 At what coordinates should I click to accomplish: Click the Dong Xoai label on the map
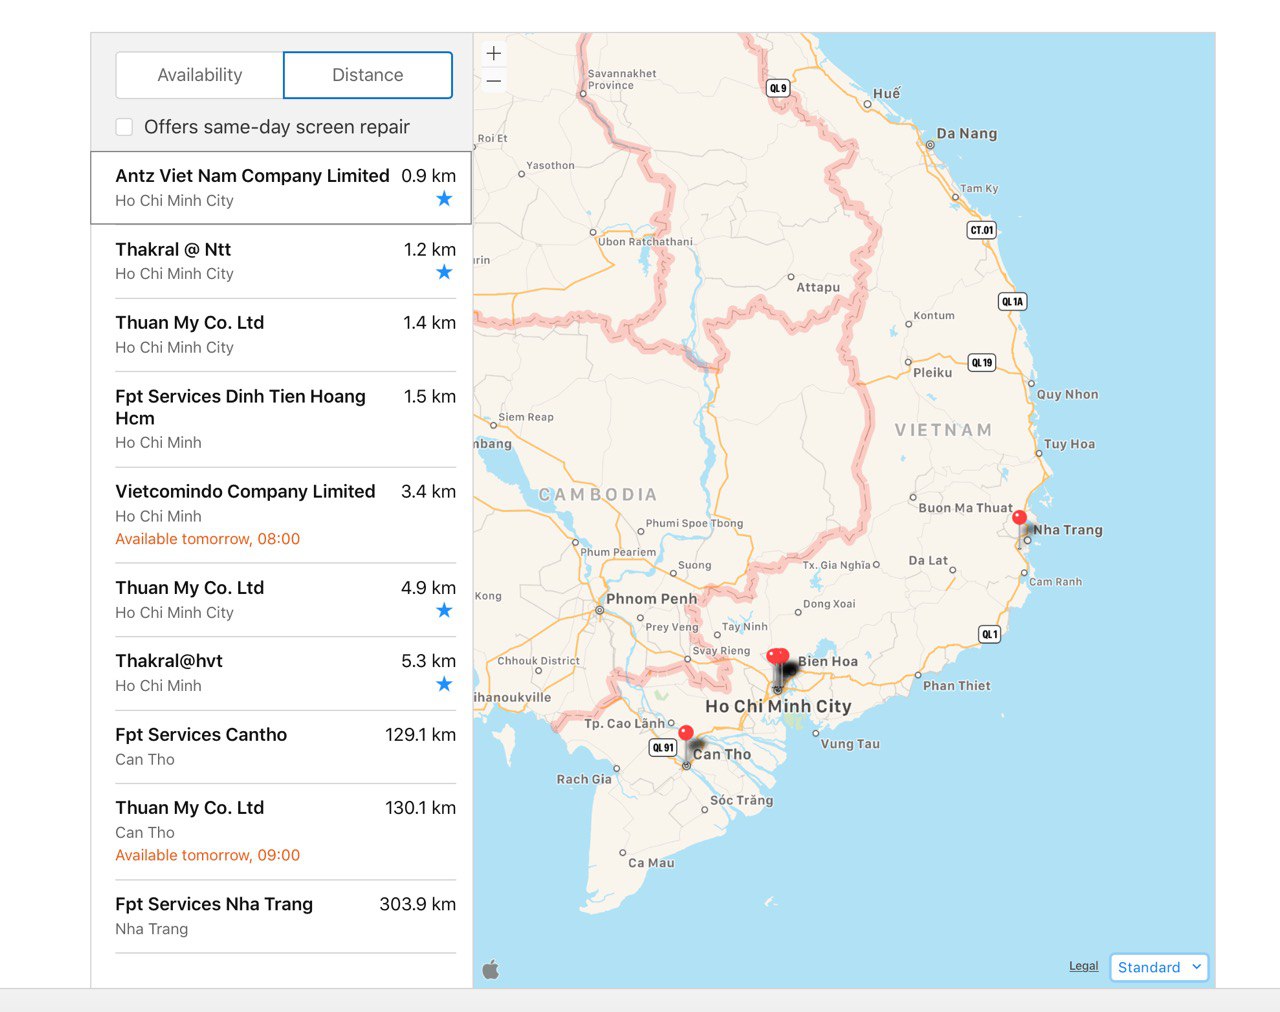click(x=829, y=604)
